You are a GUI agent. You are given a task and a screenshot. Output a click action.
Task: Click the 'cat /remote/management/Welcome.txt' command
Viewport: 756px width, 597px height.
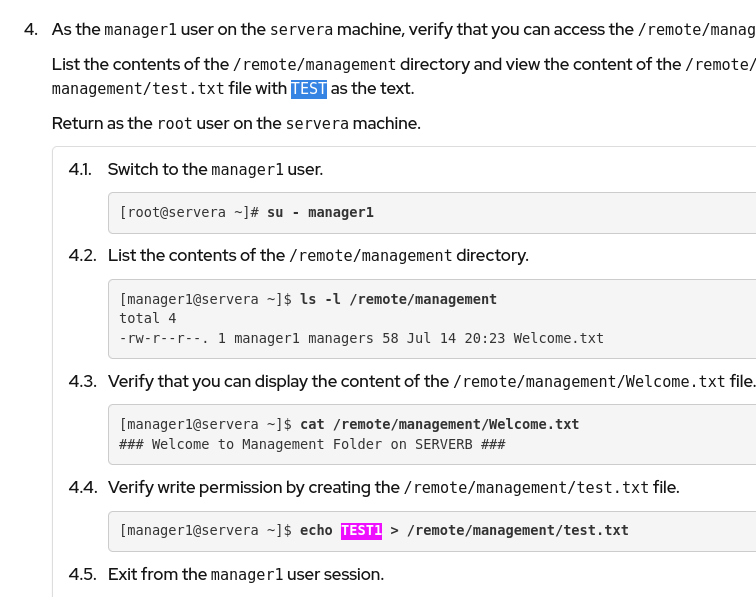coord(439,424)
